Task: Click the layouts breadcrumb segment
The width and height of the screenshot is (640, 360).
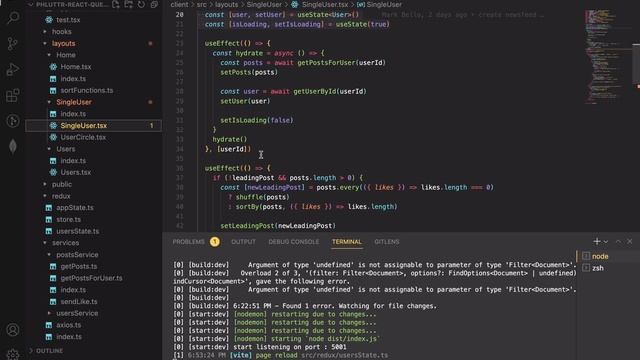Action: (227, 4)
